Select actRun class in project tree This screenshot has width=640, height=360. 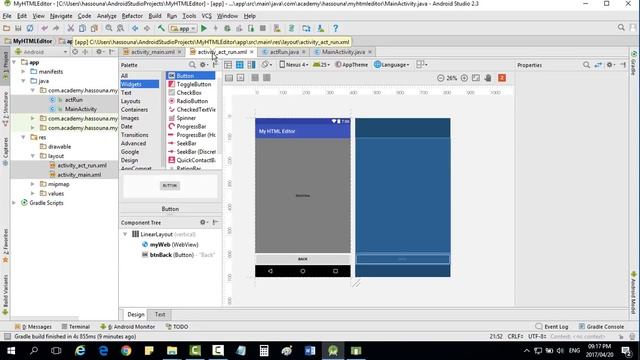[x=73, y=100]
